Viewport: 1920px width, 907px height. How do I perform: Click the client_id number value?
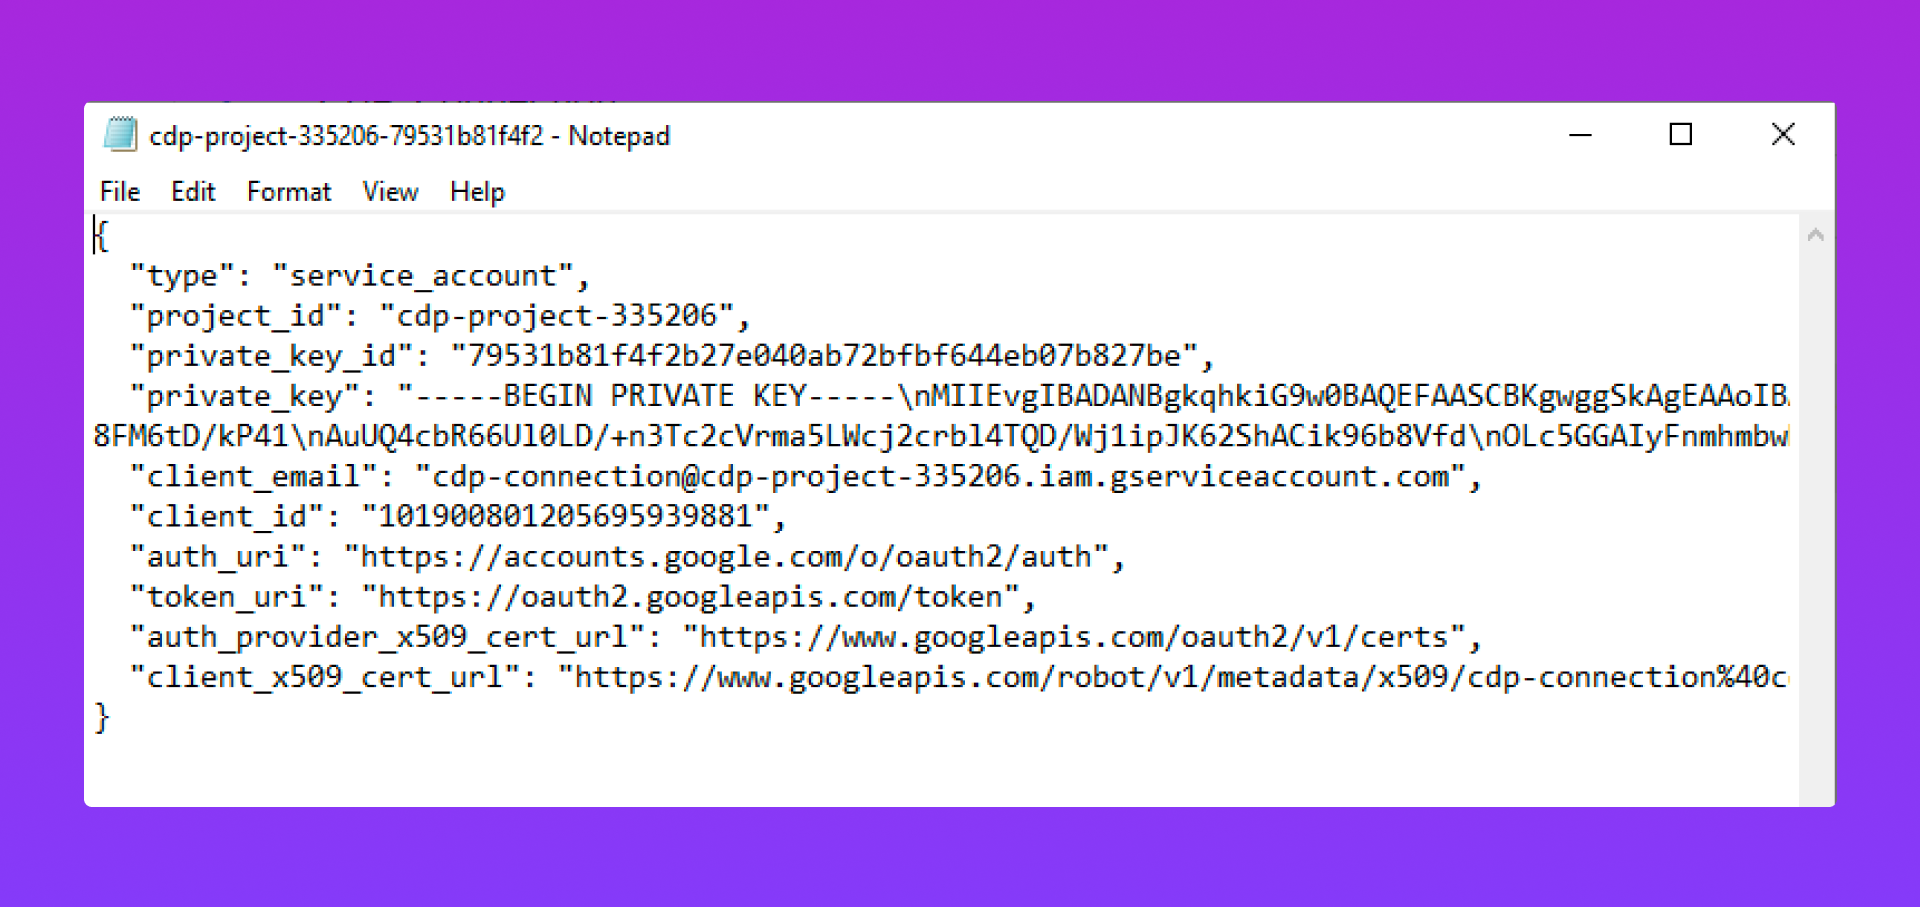tap(565, 516)
